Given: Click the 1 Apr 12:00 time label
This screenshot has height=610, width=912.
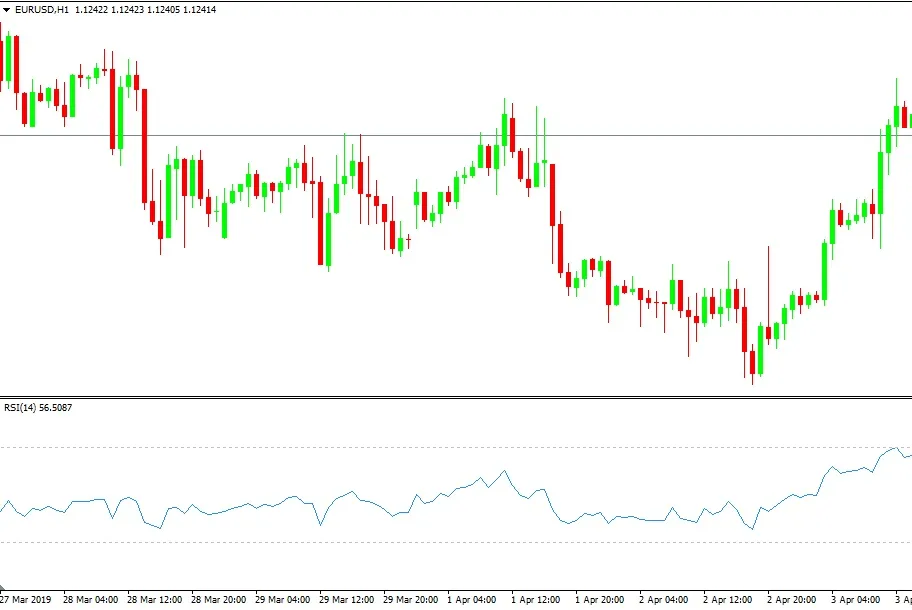Looking at the screenshot, I should [x=536, y=600].
